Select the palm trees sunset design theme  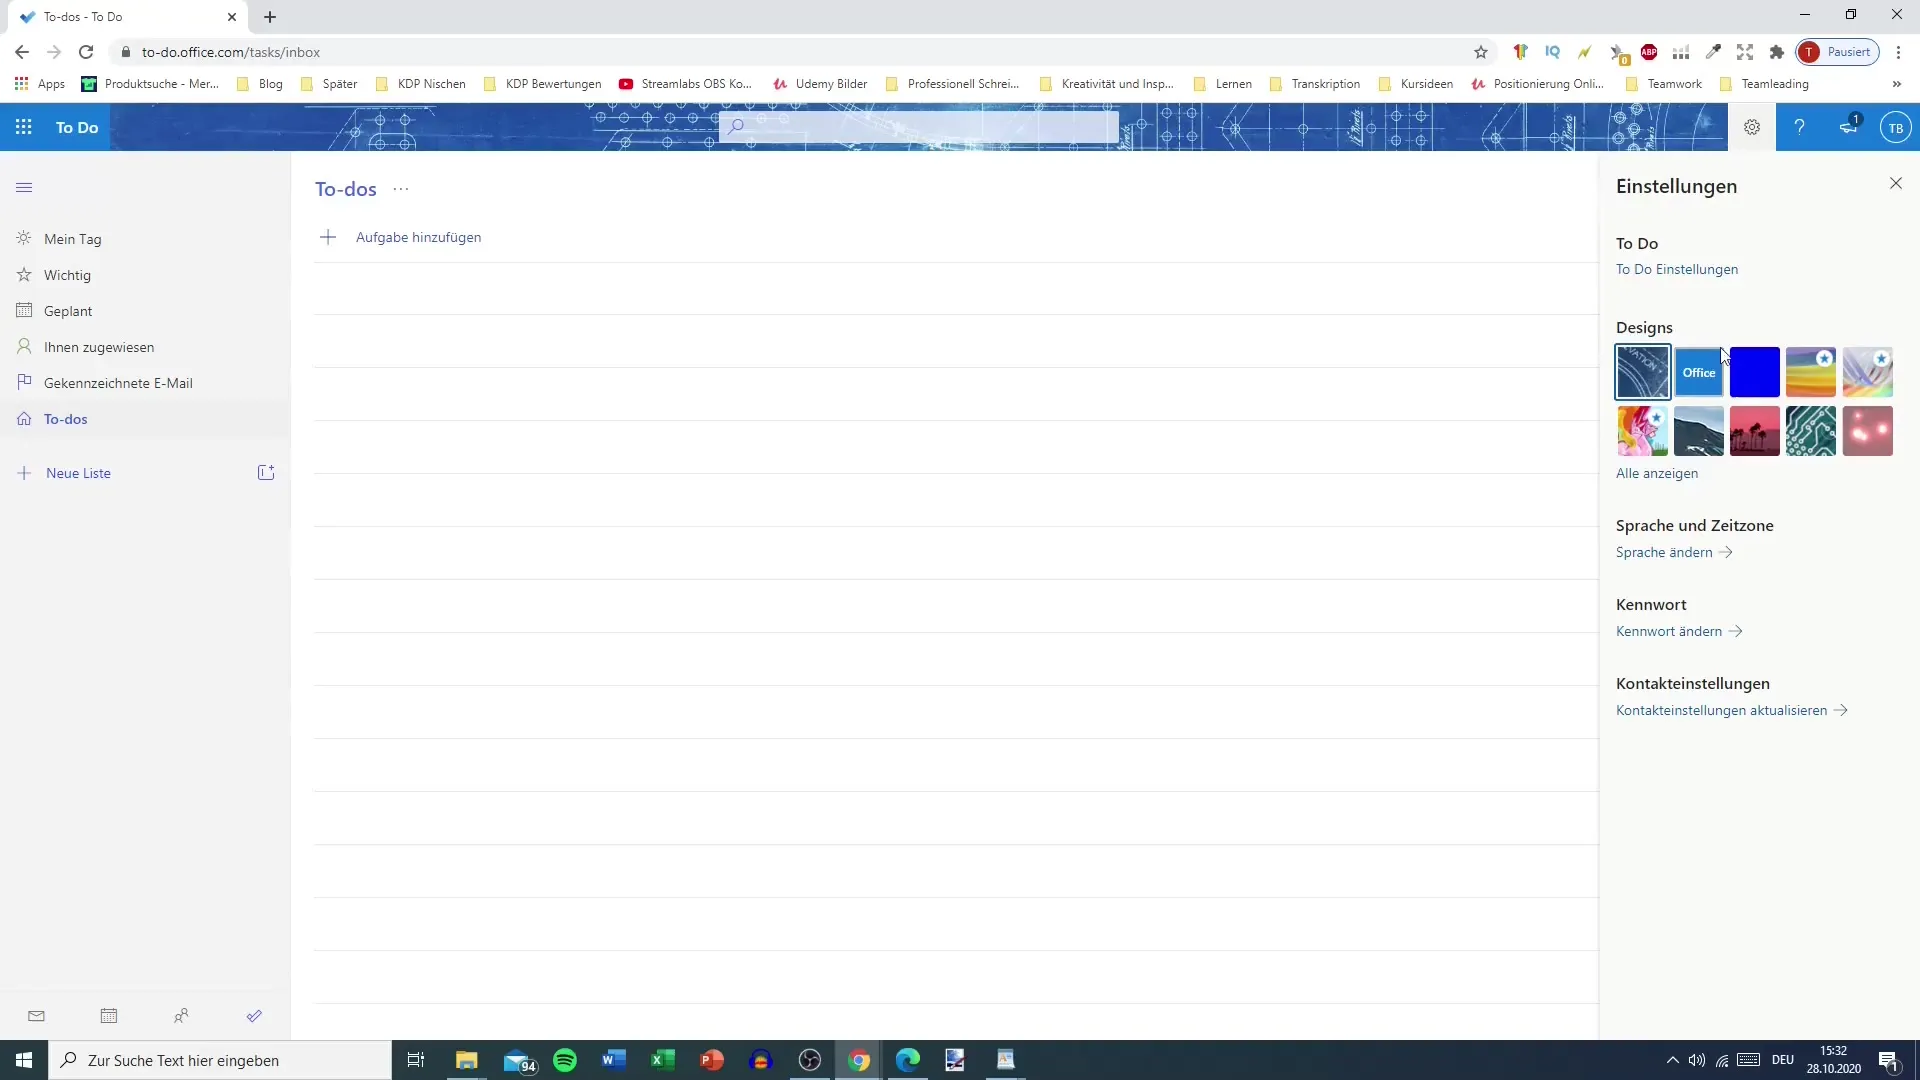tap(1755, 431)
